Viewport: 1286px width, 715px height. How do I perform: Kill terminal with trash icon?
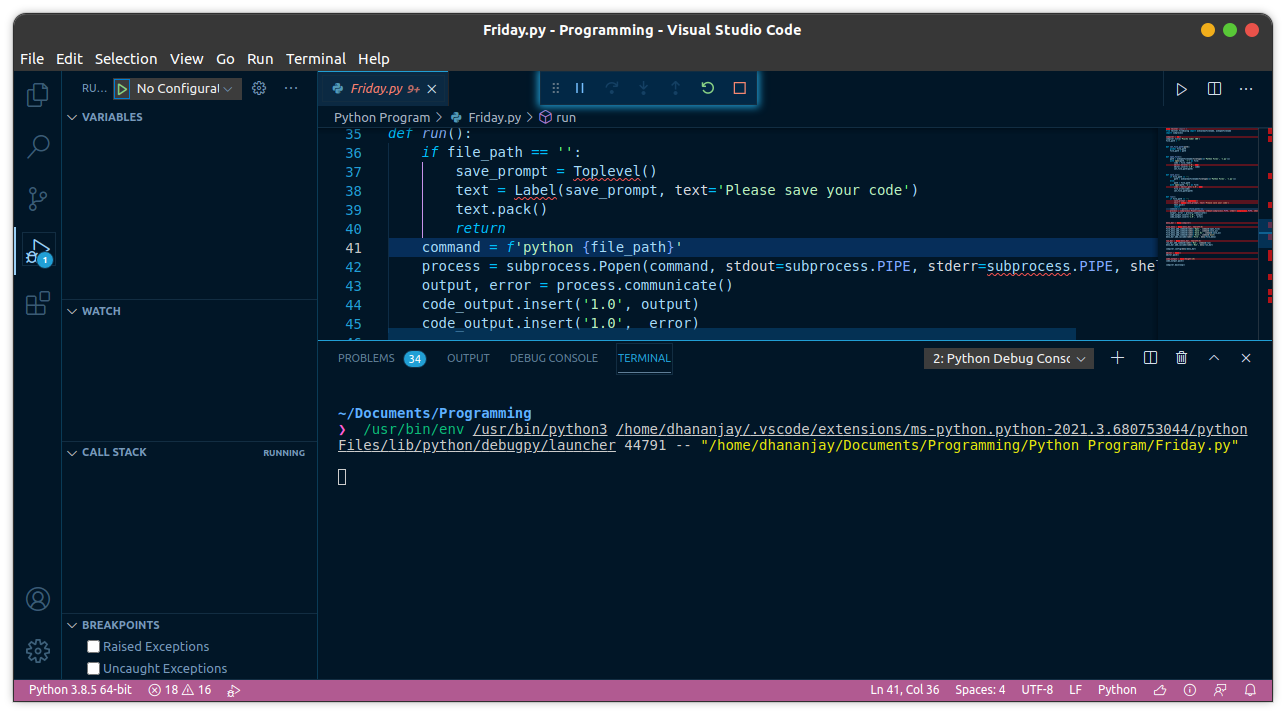click(1182, 358)
